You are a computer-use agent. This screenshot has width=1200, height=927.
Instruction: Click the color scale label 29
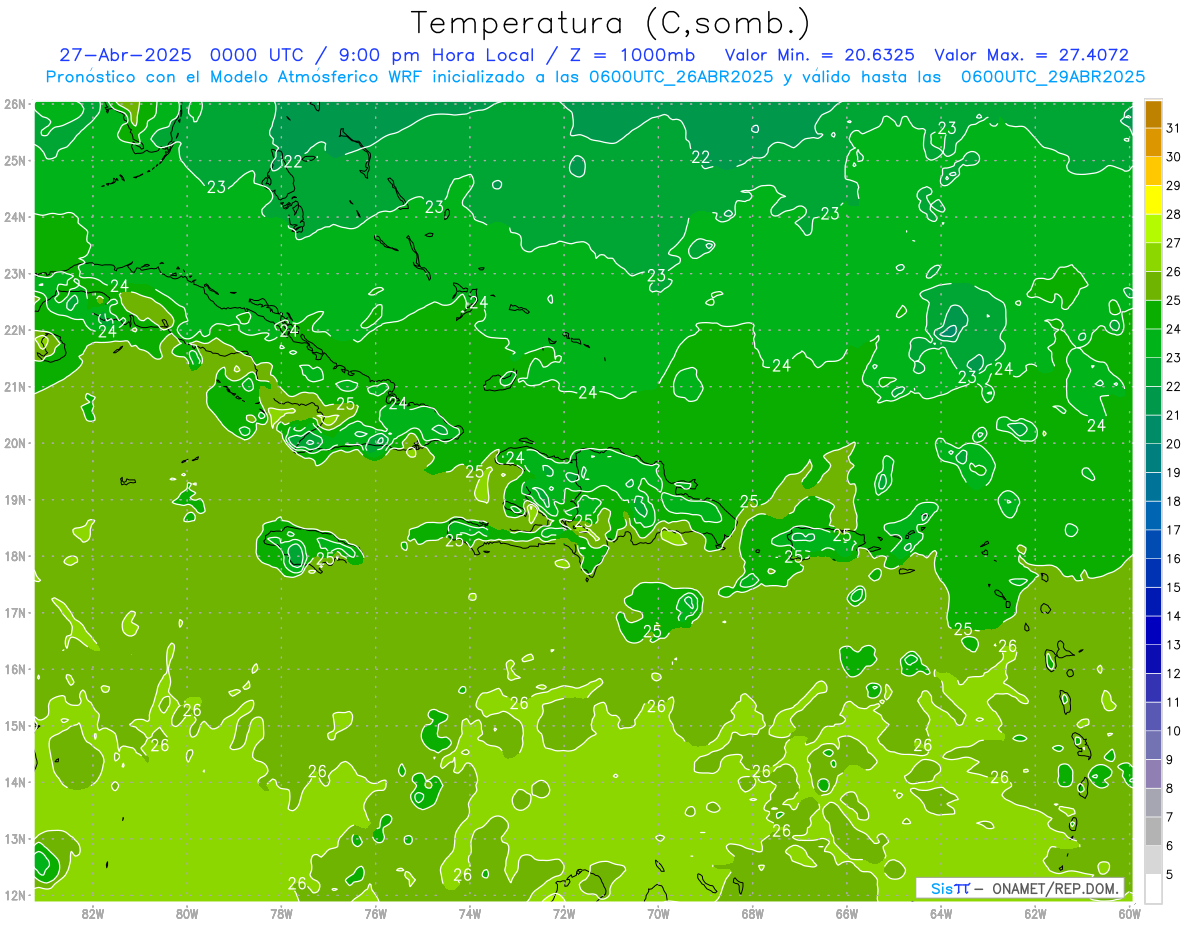pos(1173,185)
